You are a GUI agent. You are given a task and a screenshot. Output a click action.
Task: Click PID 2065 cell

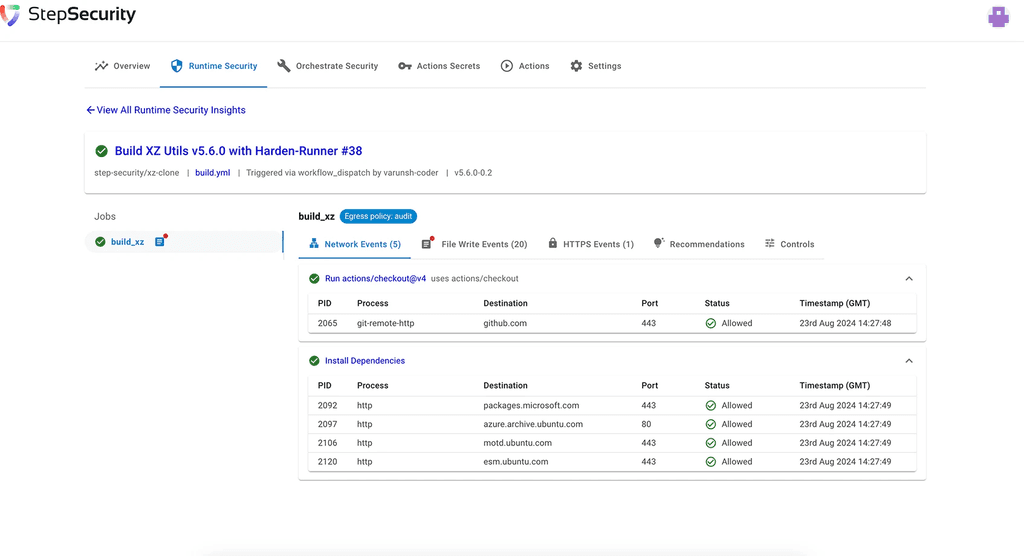(327, 323)
